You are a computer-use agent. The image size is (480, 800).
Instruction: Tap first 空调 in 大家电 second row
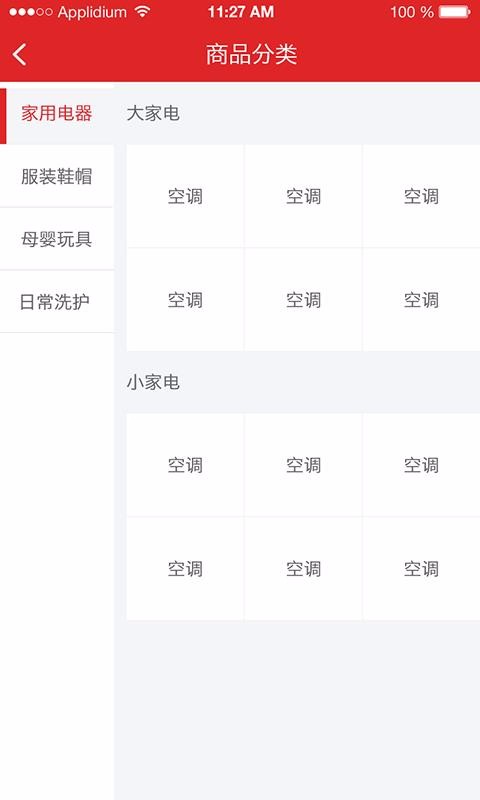click(x=185, y=300)
